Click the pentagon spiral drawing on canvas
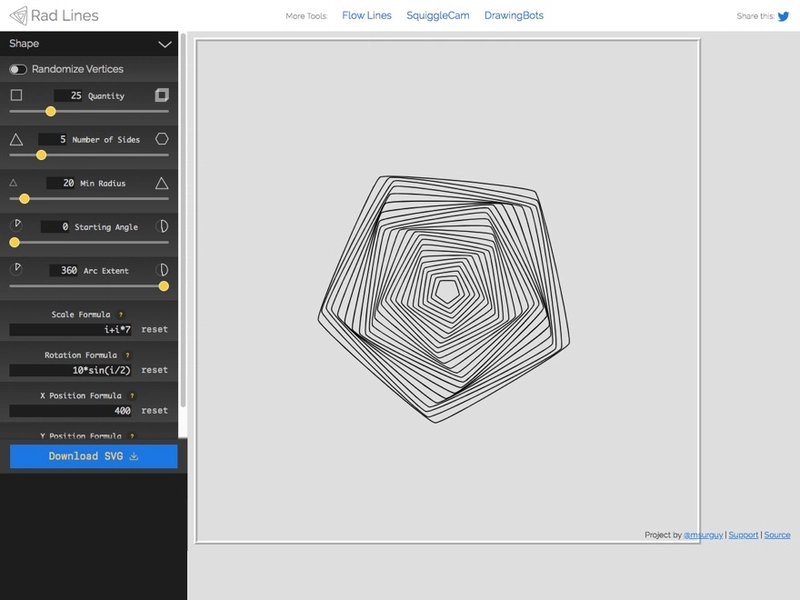The width and height of the screenshot is (800, 600). point(444,299)
